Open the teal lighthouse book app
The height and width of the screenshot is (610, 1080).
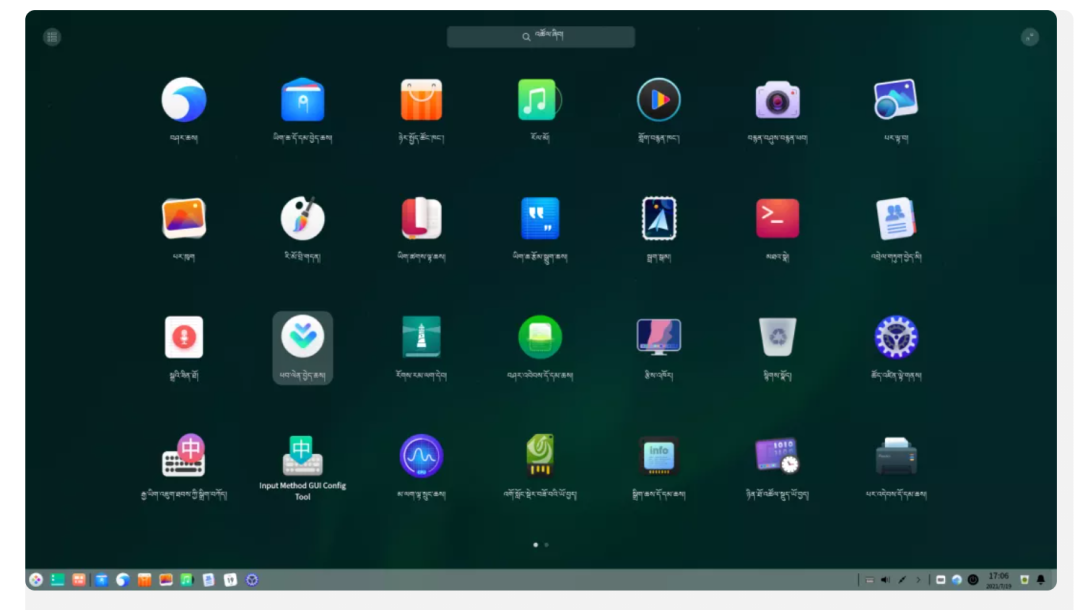point(421,337)
